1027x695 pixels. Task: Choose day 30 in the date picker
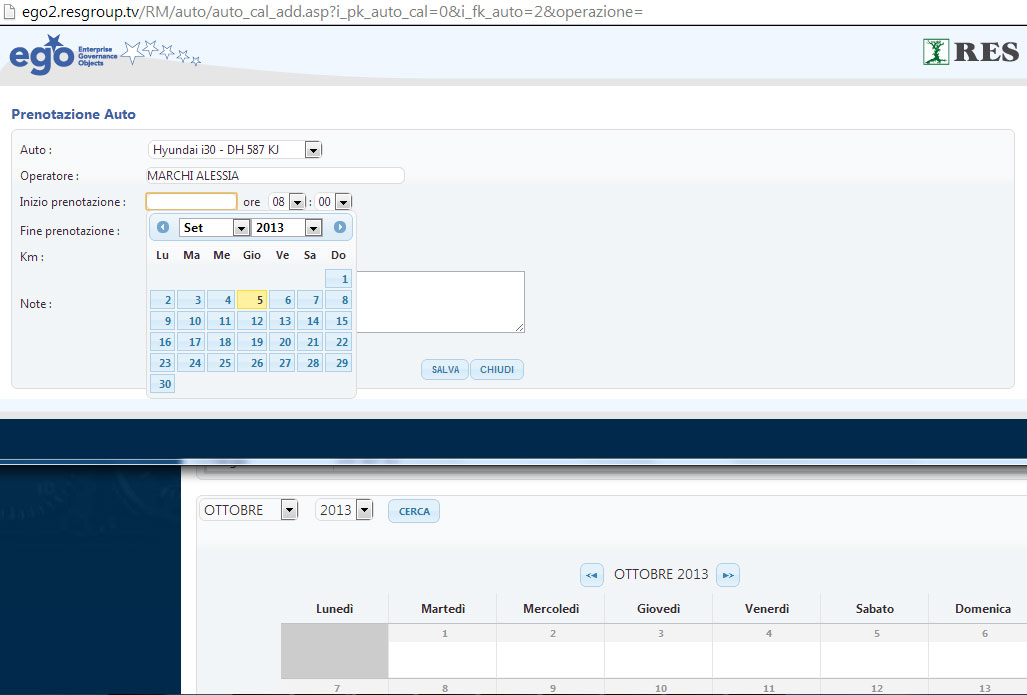pyautogui.click(x=162, y=383)
